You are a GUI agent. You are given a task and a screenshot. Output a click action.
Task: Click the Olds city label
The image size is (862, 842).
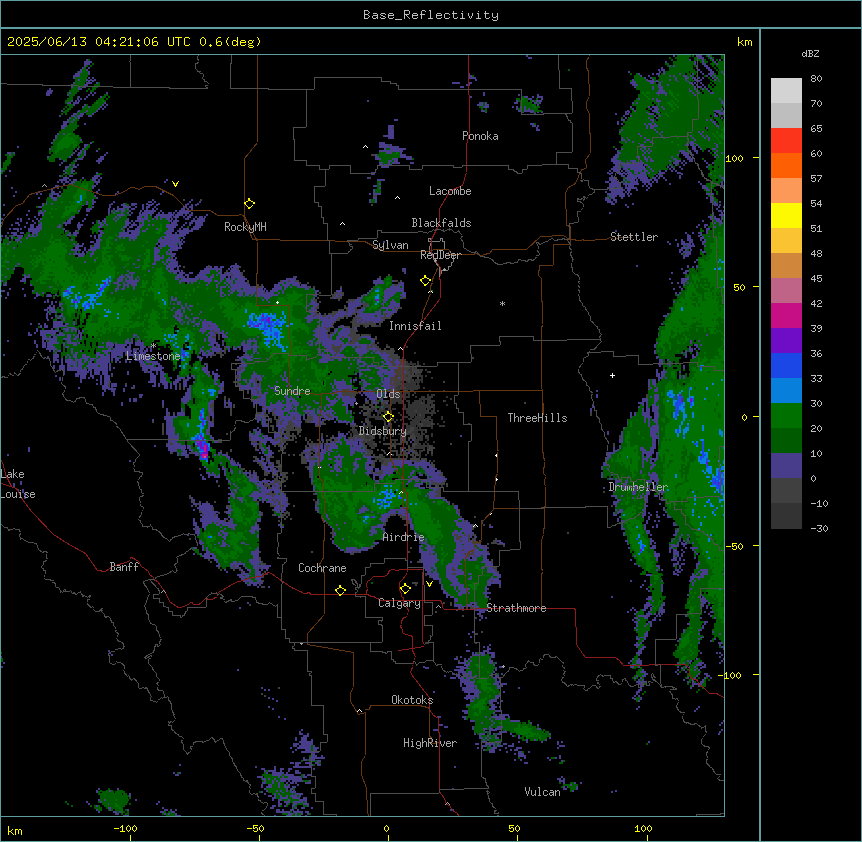(388, 394)
